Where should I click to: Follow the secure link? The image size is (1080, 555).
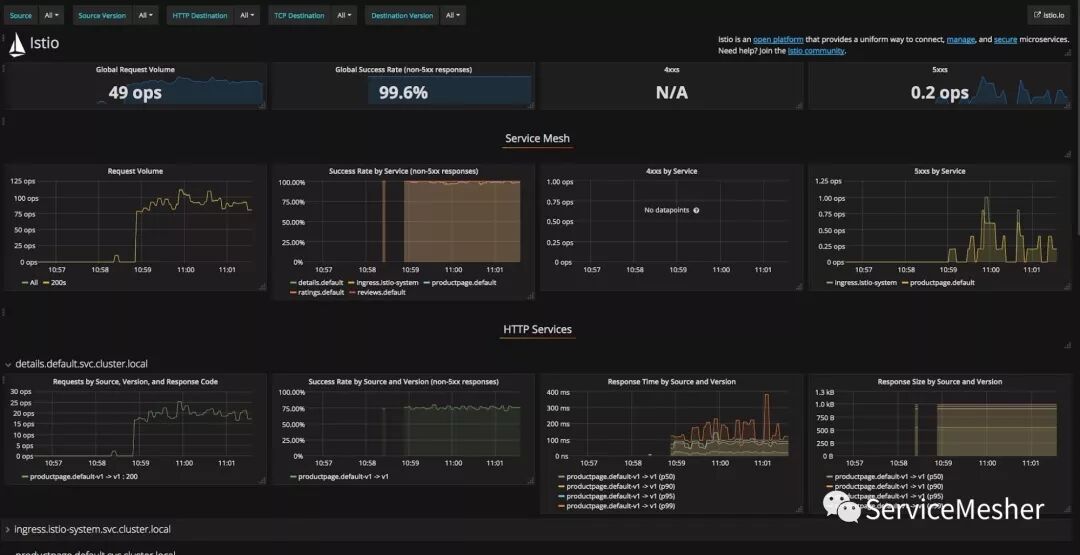click(x=1005, y=40)
